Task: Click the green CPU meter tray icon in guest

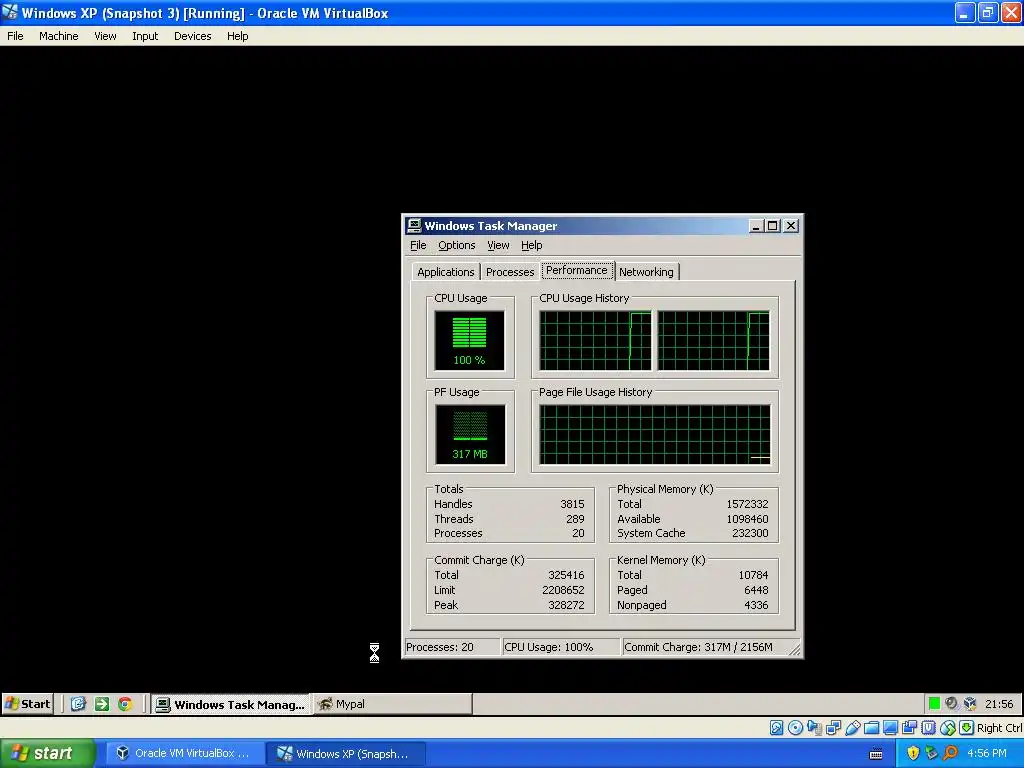Action: (x=934, y=703)
